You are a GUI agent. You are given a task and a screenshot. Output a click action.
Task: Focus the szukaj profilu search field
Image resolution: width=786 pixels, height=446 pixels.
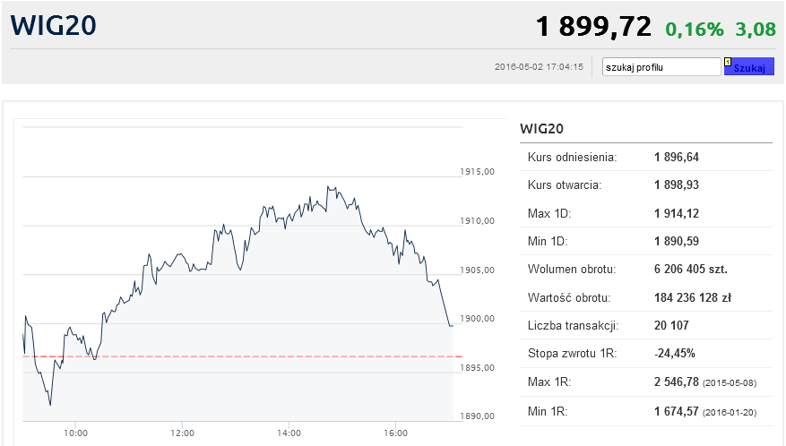(661, 67)
